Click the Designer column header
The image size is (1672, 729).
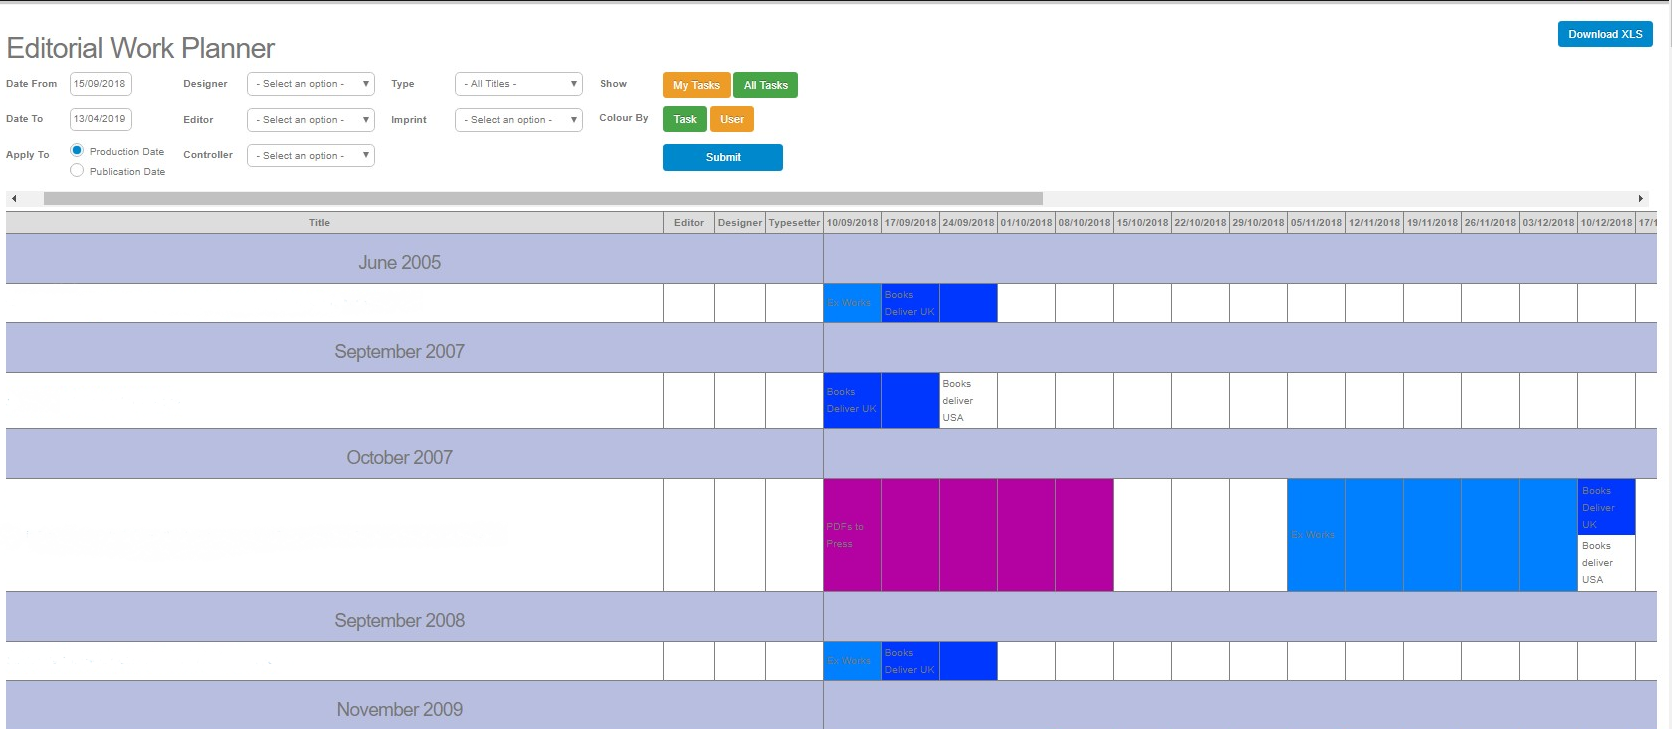click(740, 222)
